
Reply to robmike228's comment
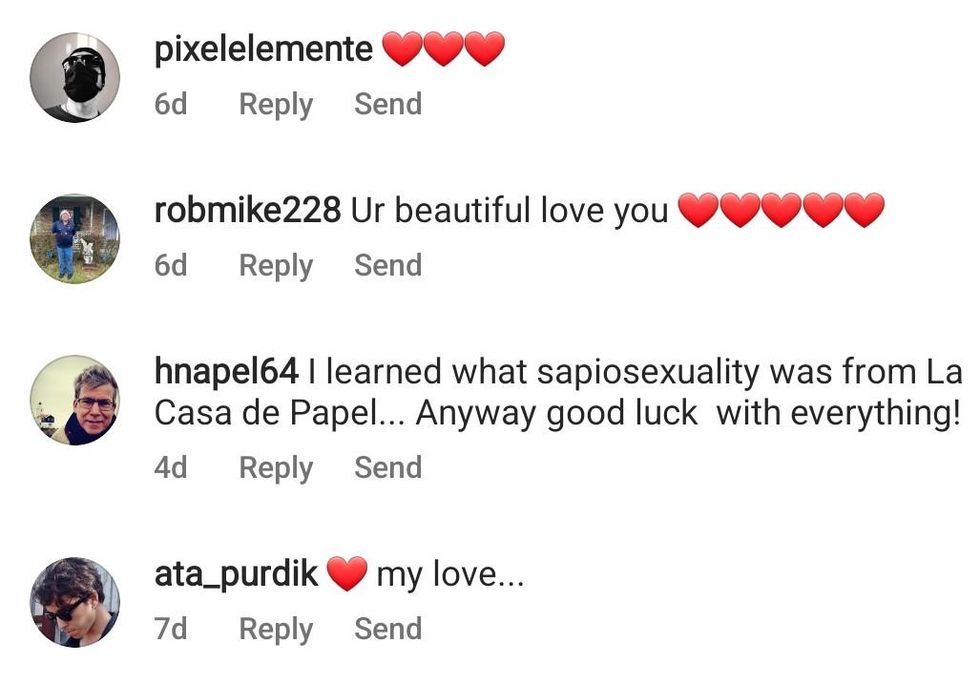pyautogui.click(x=275, y=265)
